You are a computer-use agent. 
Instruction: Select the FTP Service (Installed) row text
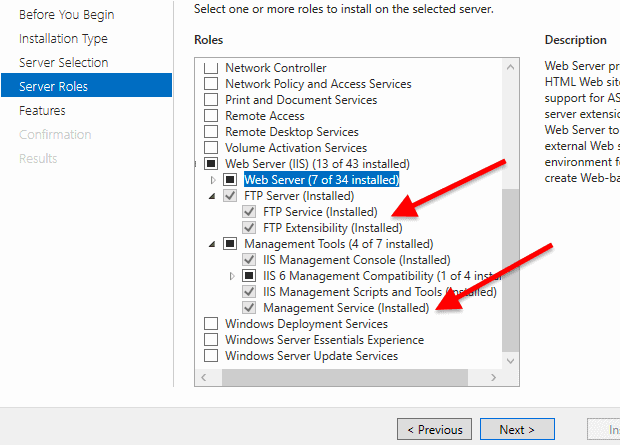point(320,212)
